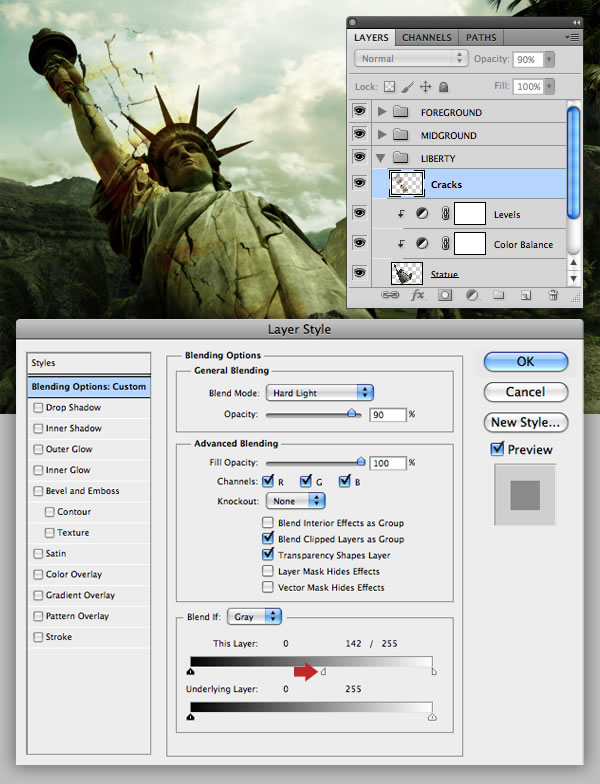Click the Color Balance layer clipping arrow icon
Screen dimensions: 600x784
[x=401, y=244]
